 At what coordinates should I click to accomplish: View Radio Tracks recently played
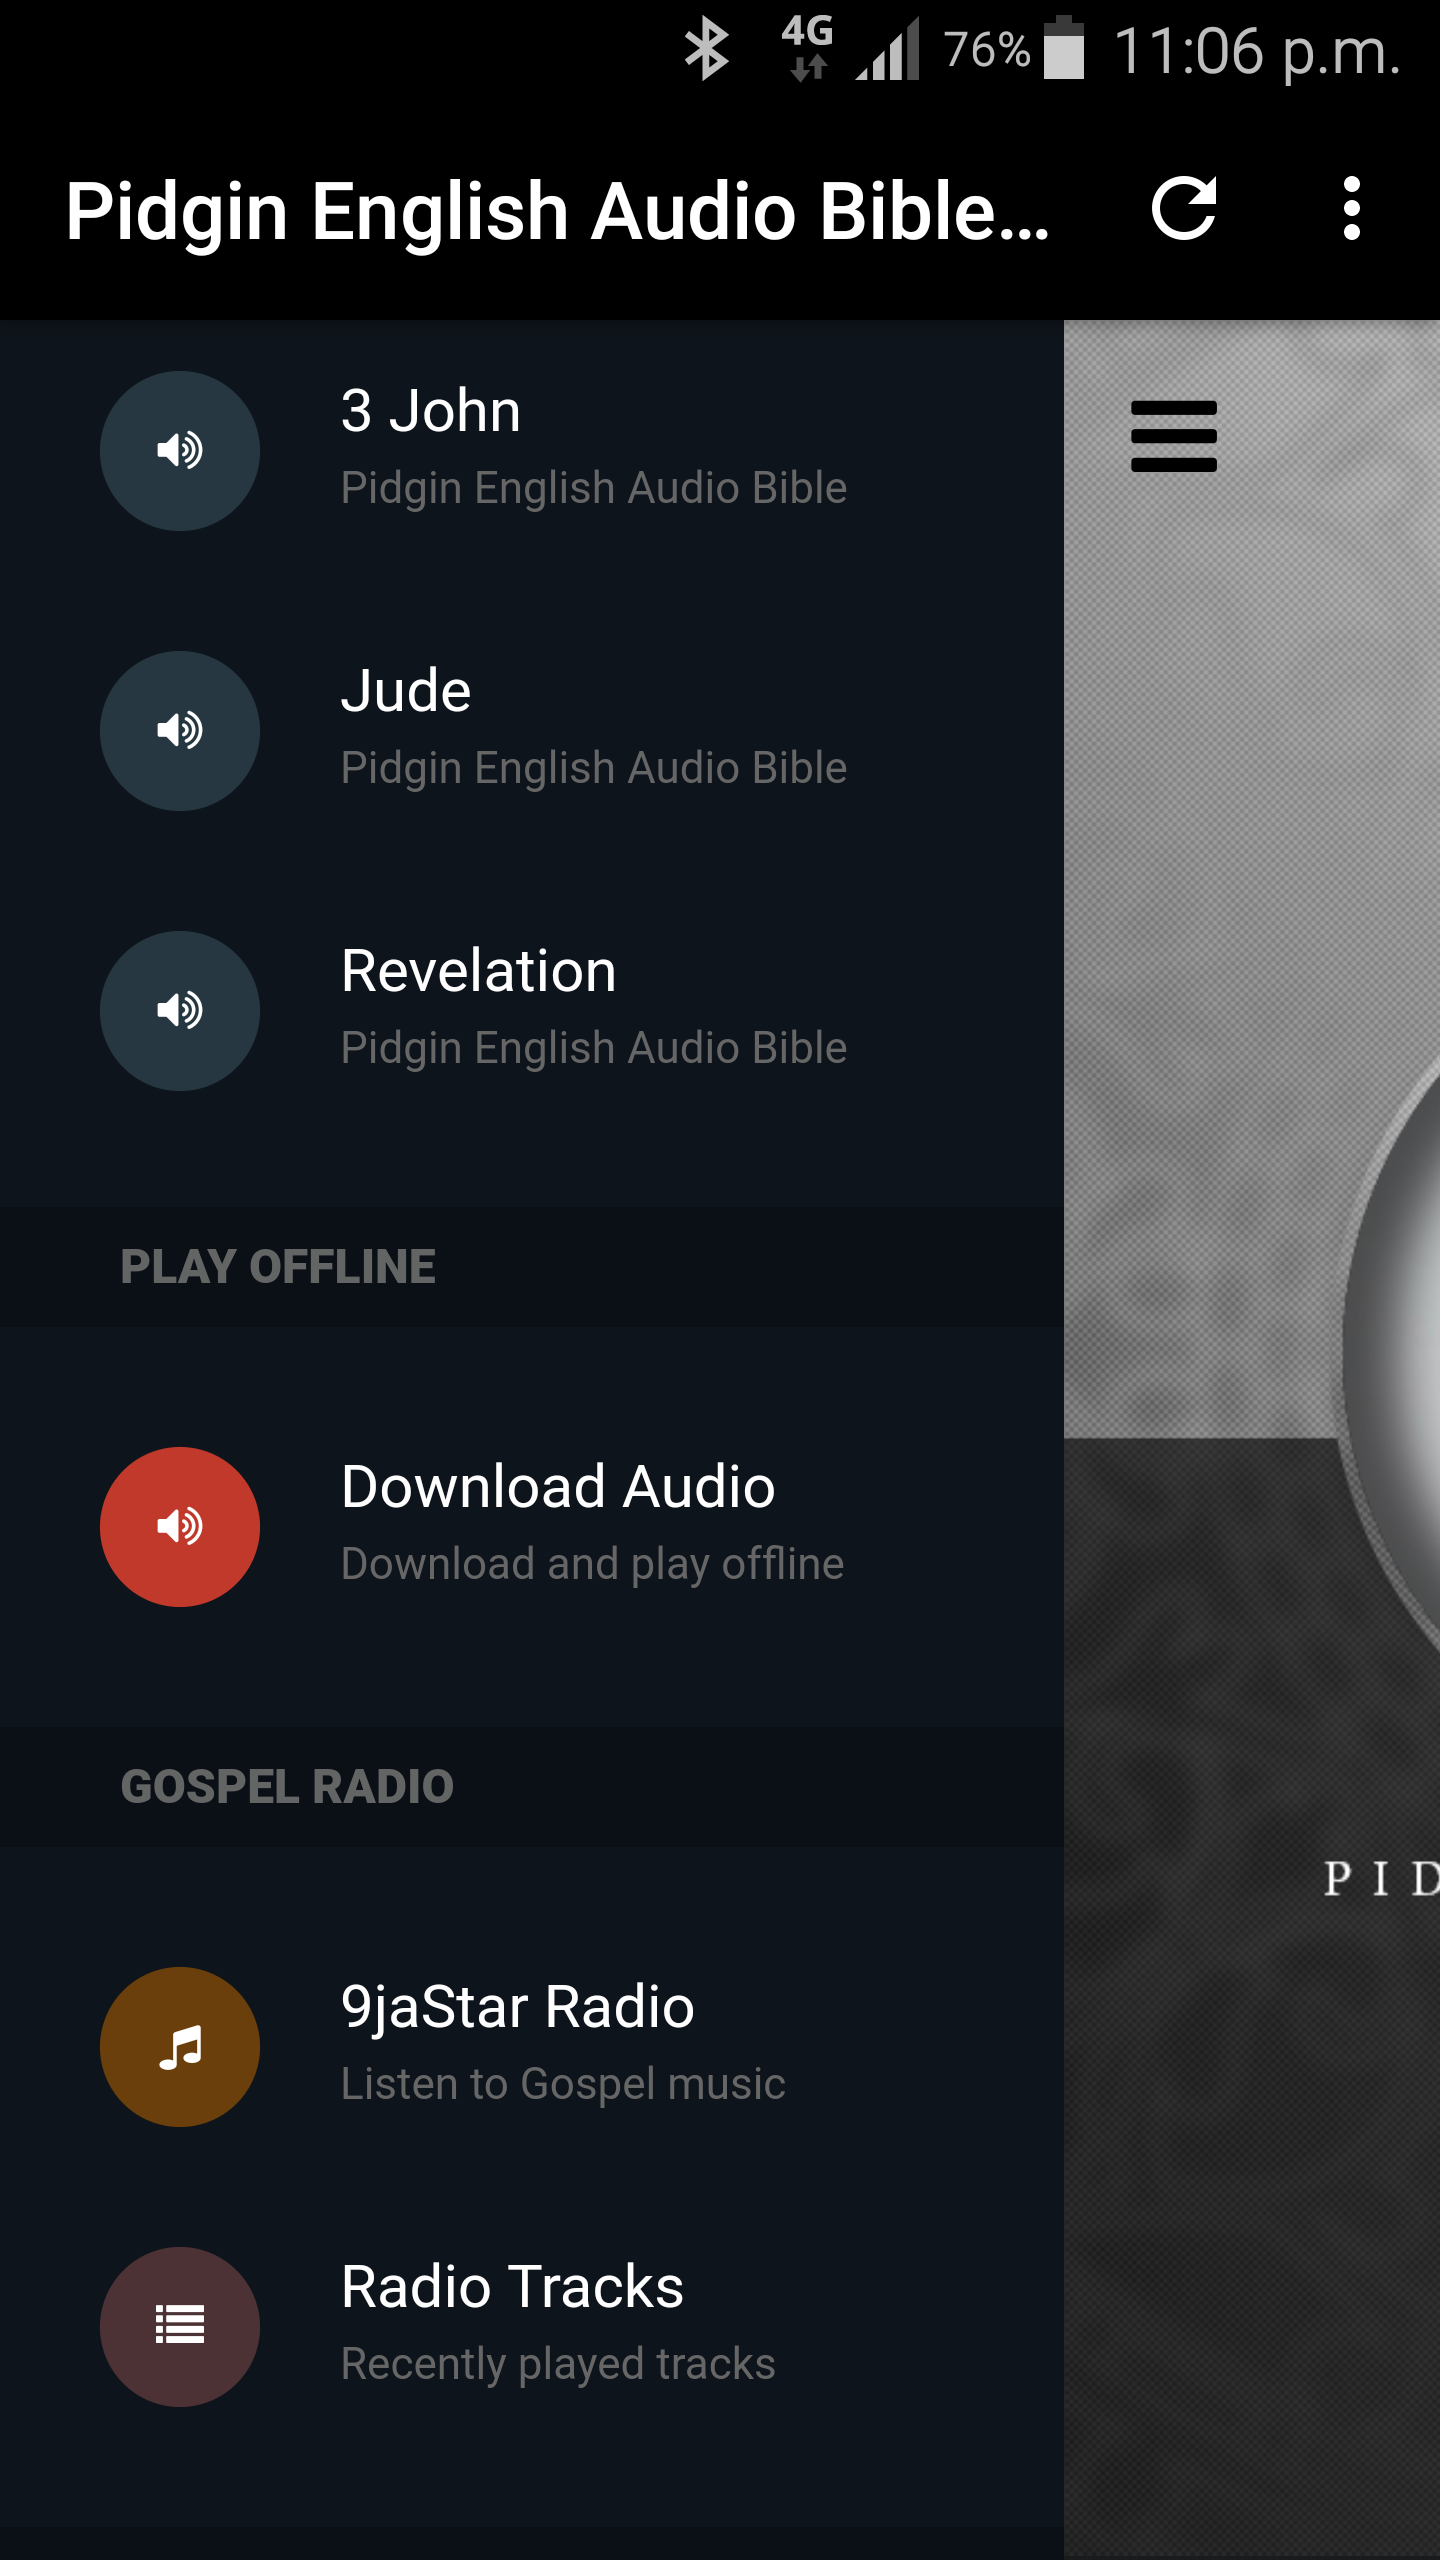point(532,2327)
